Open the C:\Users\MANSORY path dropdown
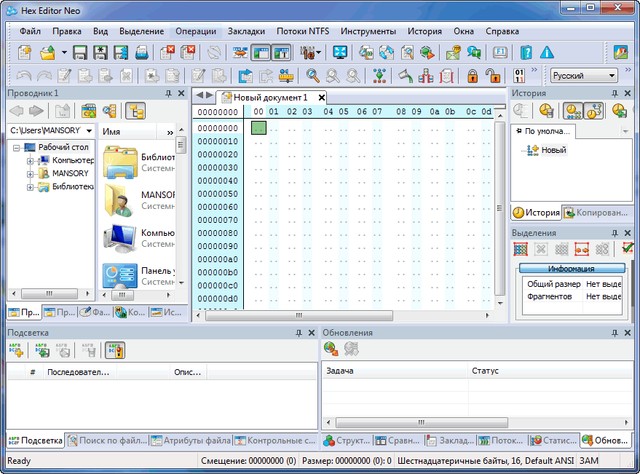The height and width of the screenshot is (474, 640). pyautogui.click(x=89, y=131)
